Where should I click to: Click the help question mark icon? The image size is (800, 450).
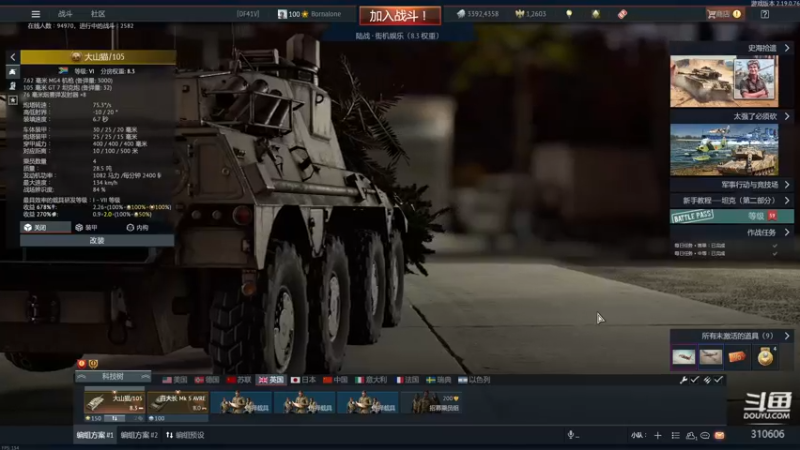(x=764, y=14)
